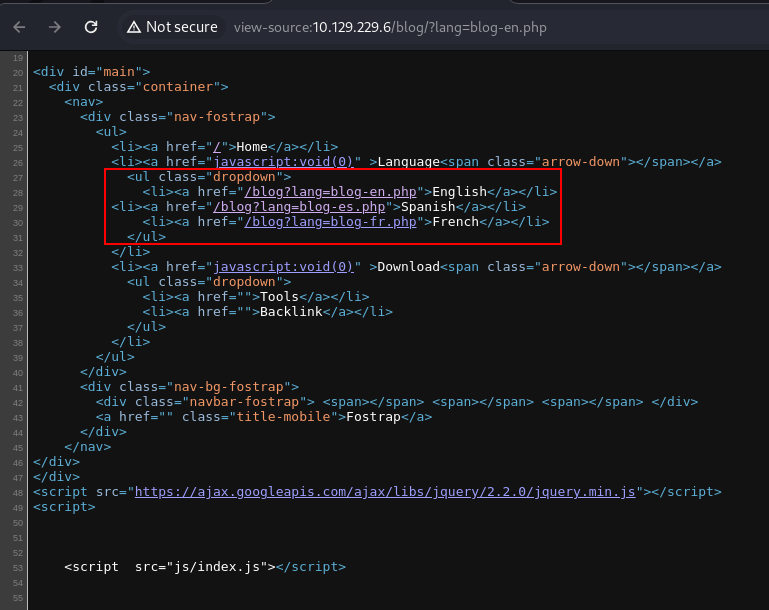This screenshot has width=769, height=610.
Task: Go back to the previous page
Action: [x=19, y=27]
